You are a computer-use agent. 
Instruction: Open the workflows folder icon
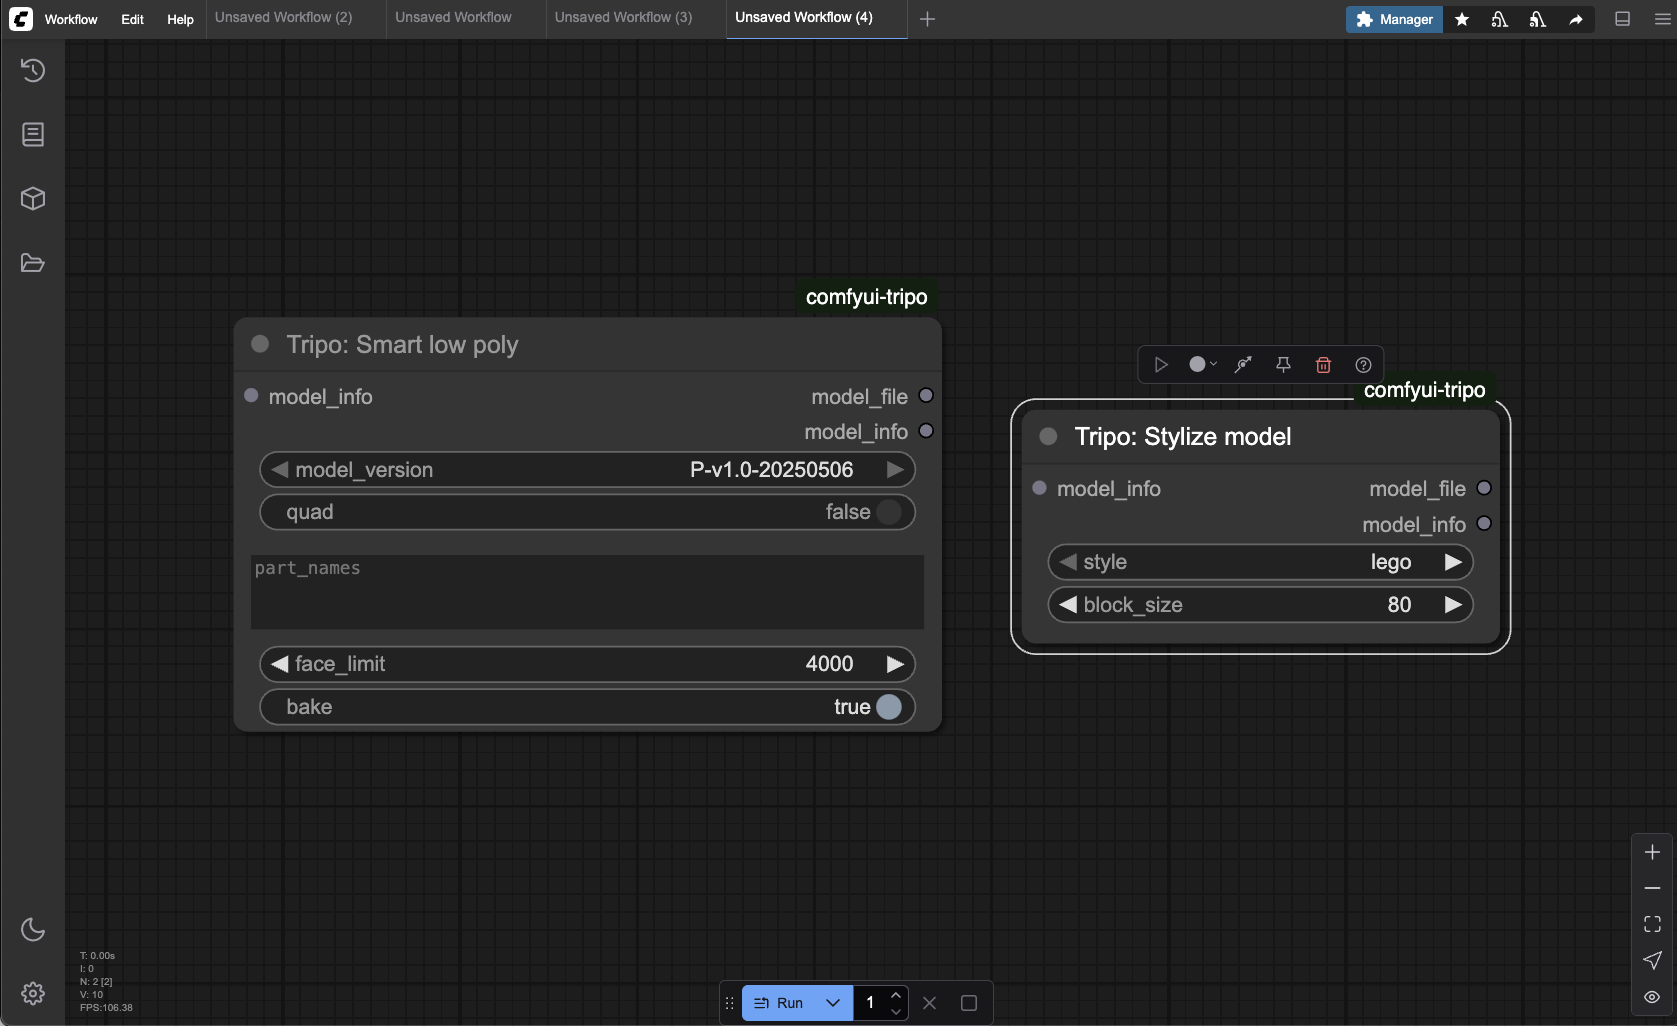coord(33,263)
